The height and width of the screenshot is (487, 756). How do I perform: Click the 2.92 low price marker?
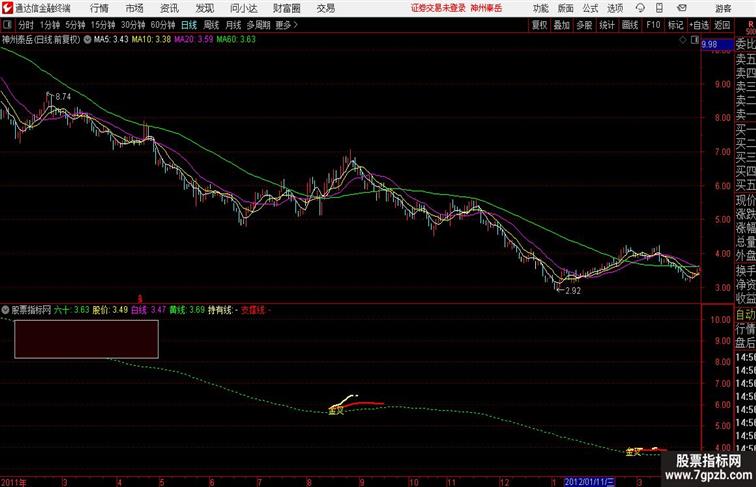point(573,291)
